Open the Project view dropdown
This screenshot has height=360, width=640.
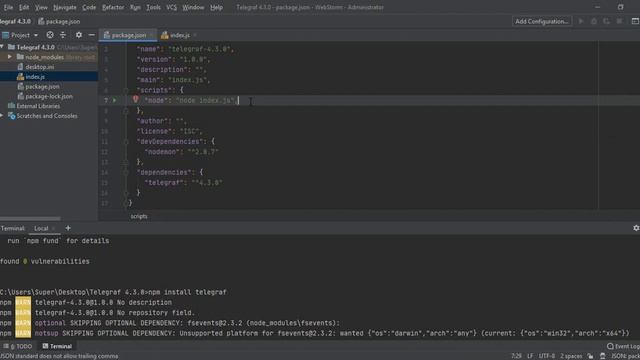(x=20, y=35)
